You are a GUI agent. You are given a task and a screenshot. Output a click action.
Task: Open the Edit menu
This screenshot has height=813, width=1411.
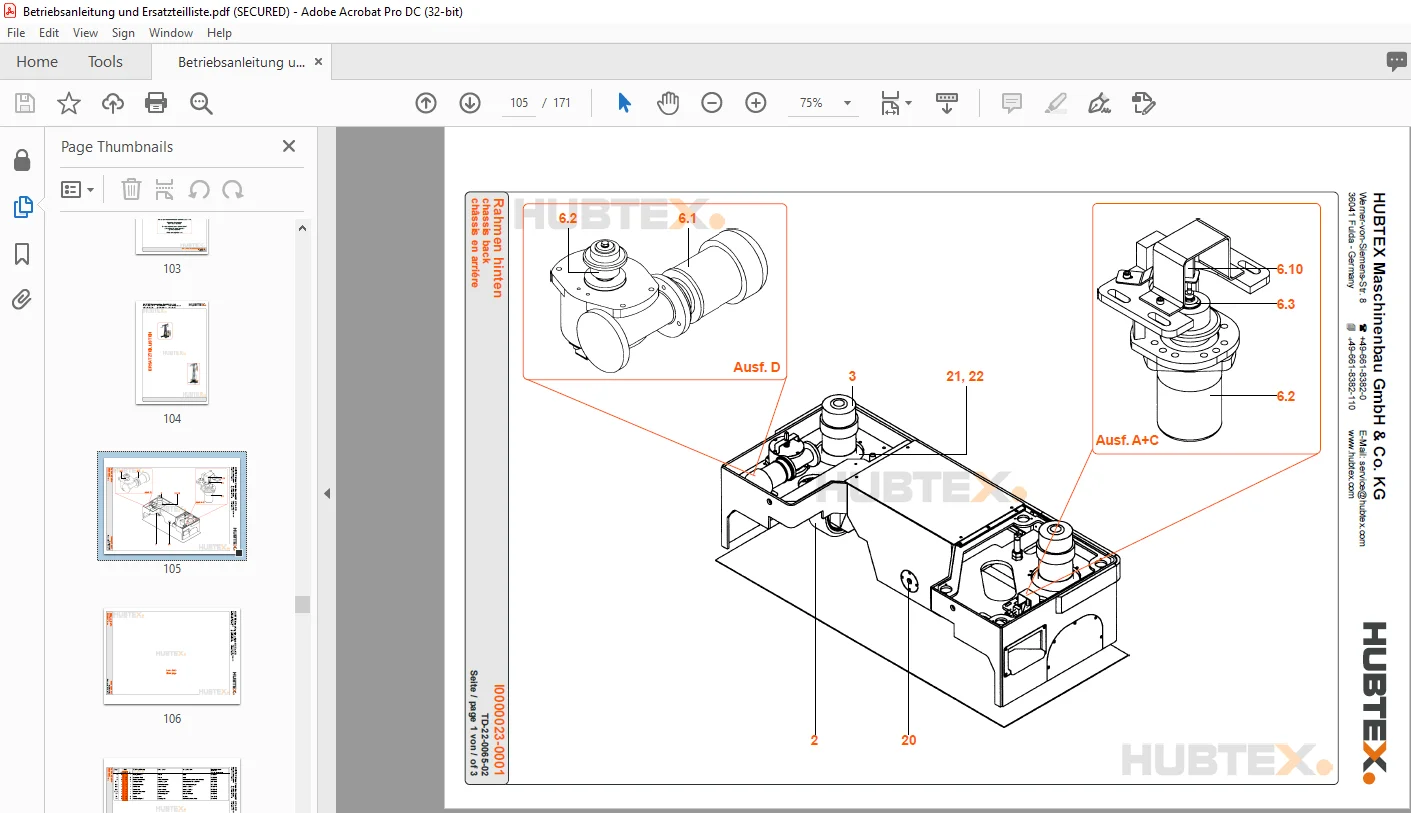(x=49, y=33)
